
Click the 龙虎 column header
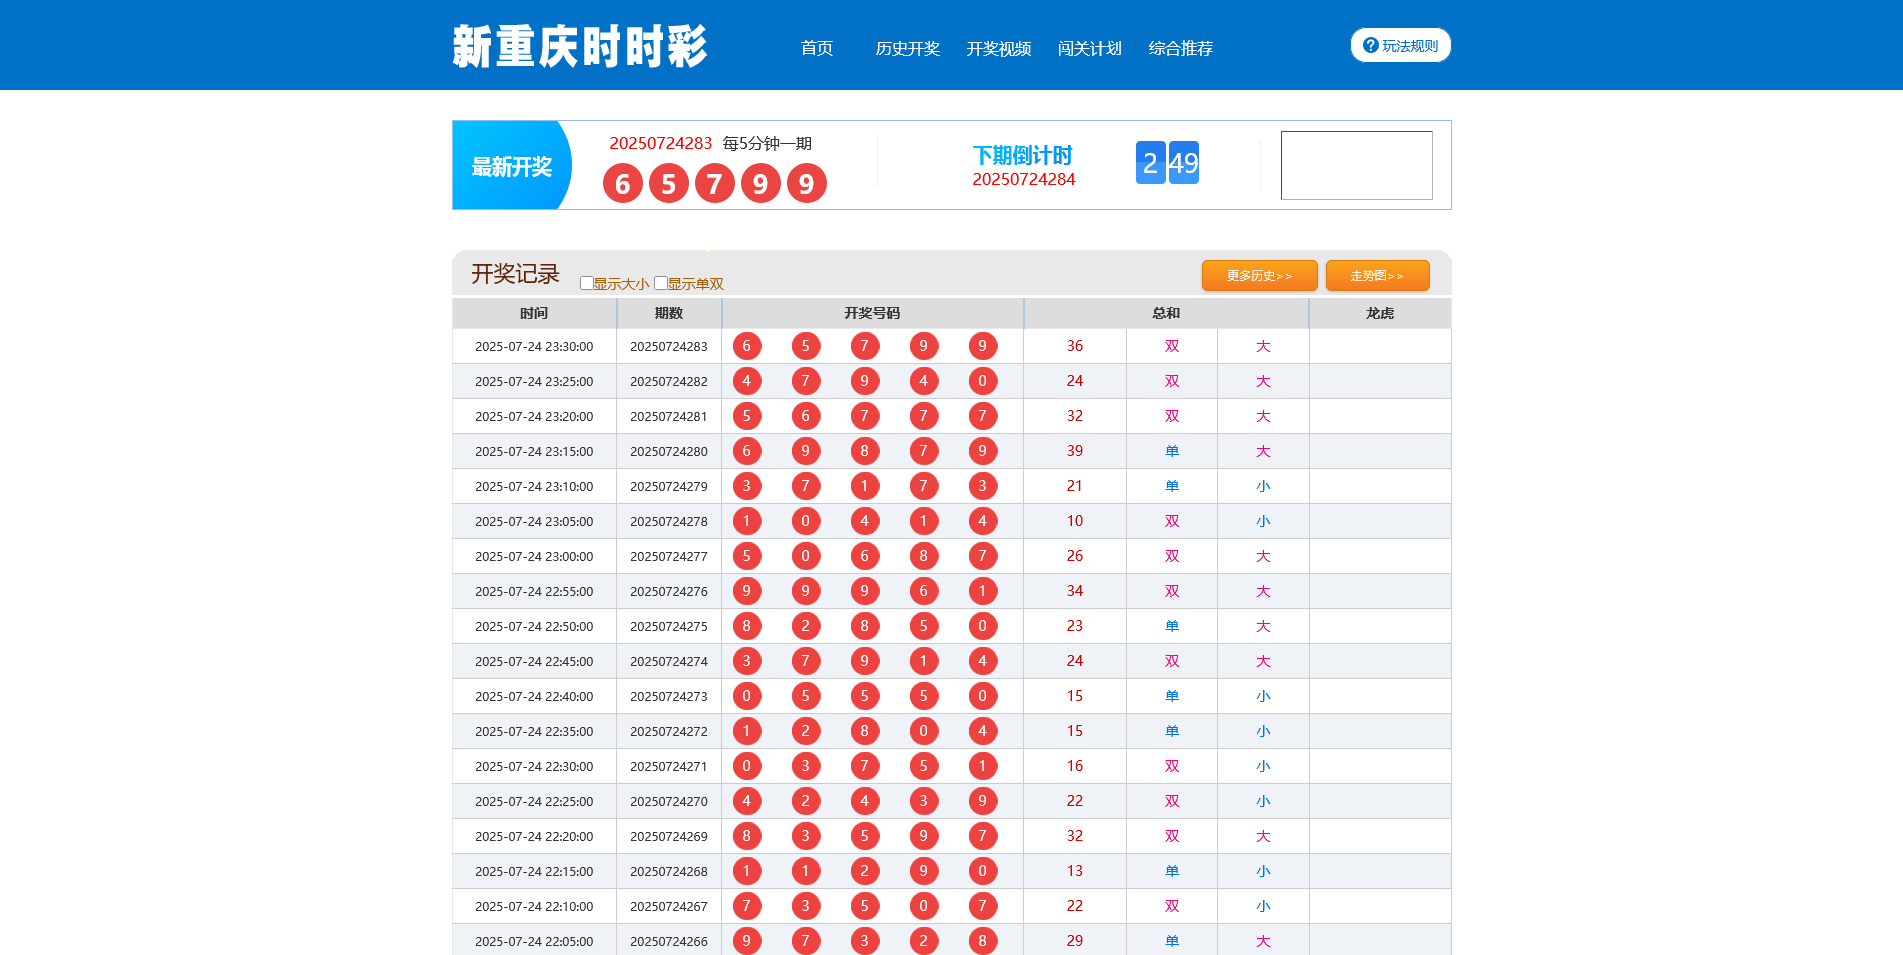[x=1380, y=313]
